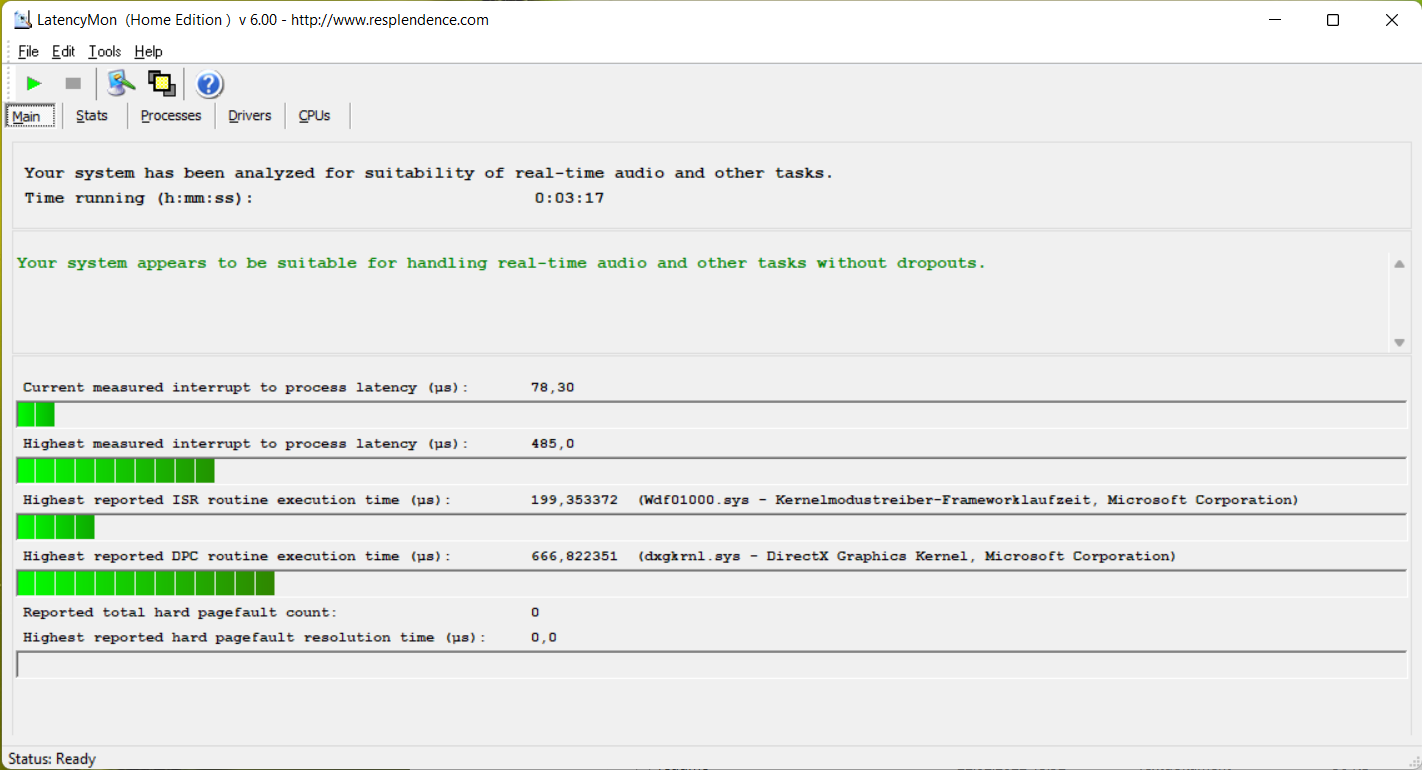Open the Edit menu
Screen dimensions: 1422x770
63,52
